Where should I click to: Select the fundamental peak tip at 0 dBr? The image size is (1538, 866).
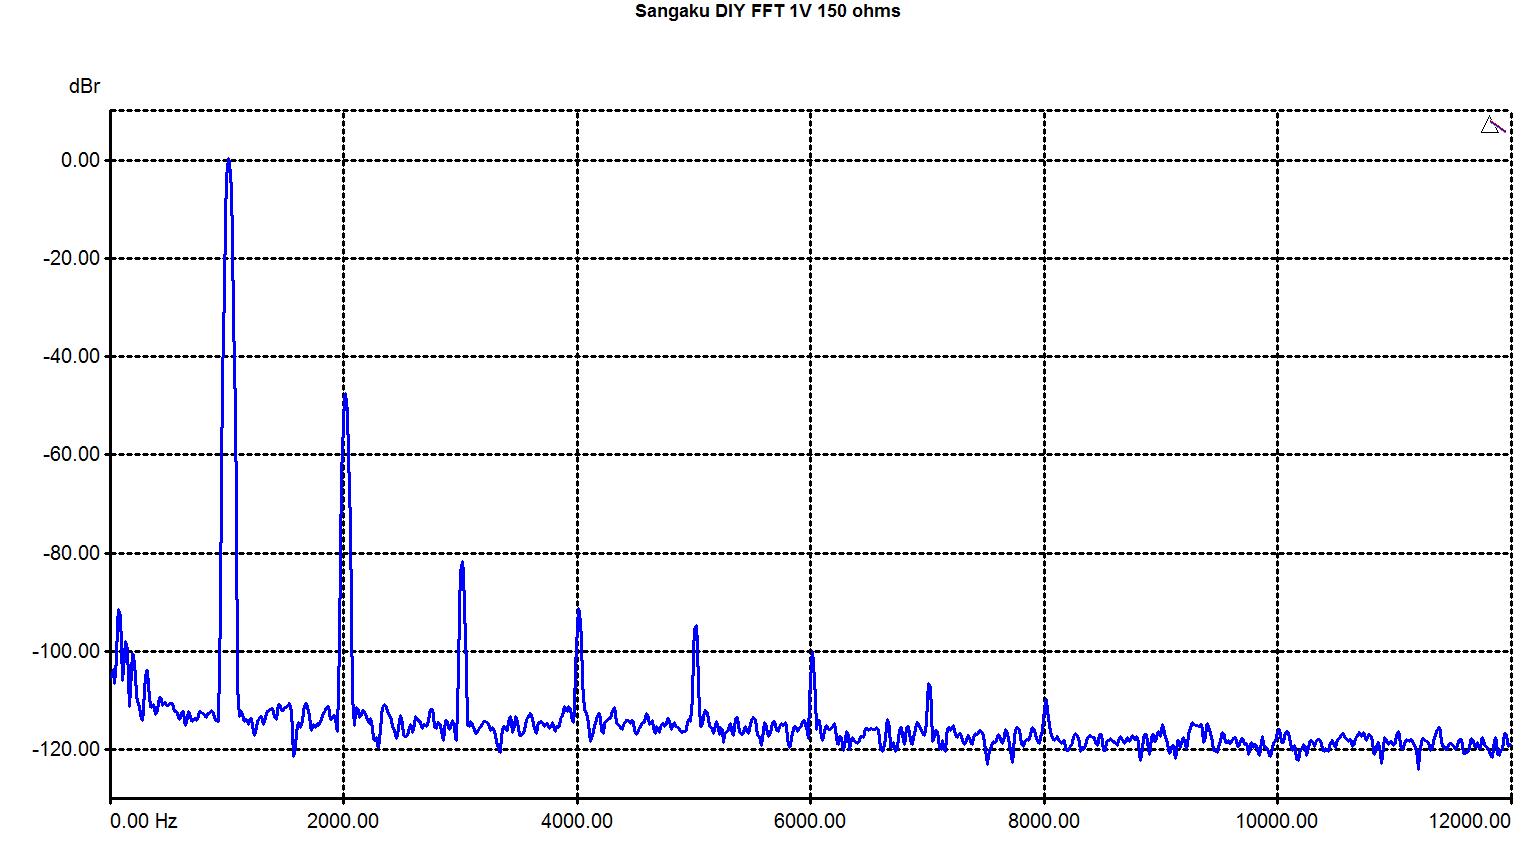[x=228, y=160]
